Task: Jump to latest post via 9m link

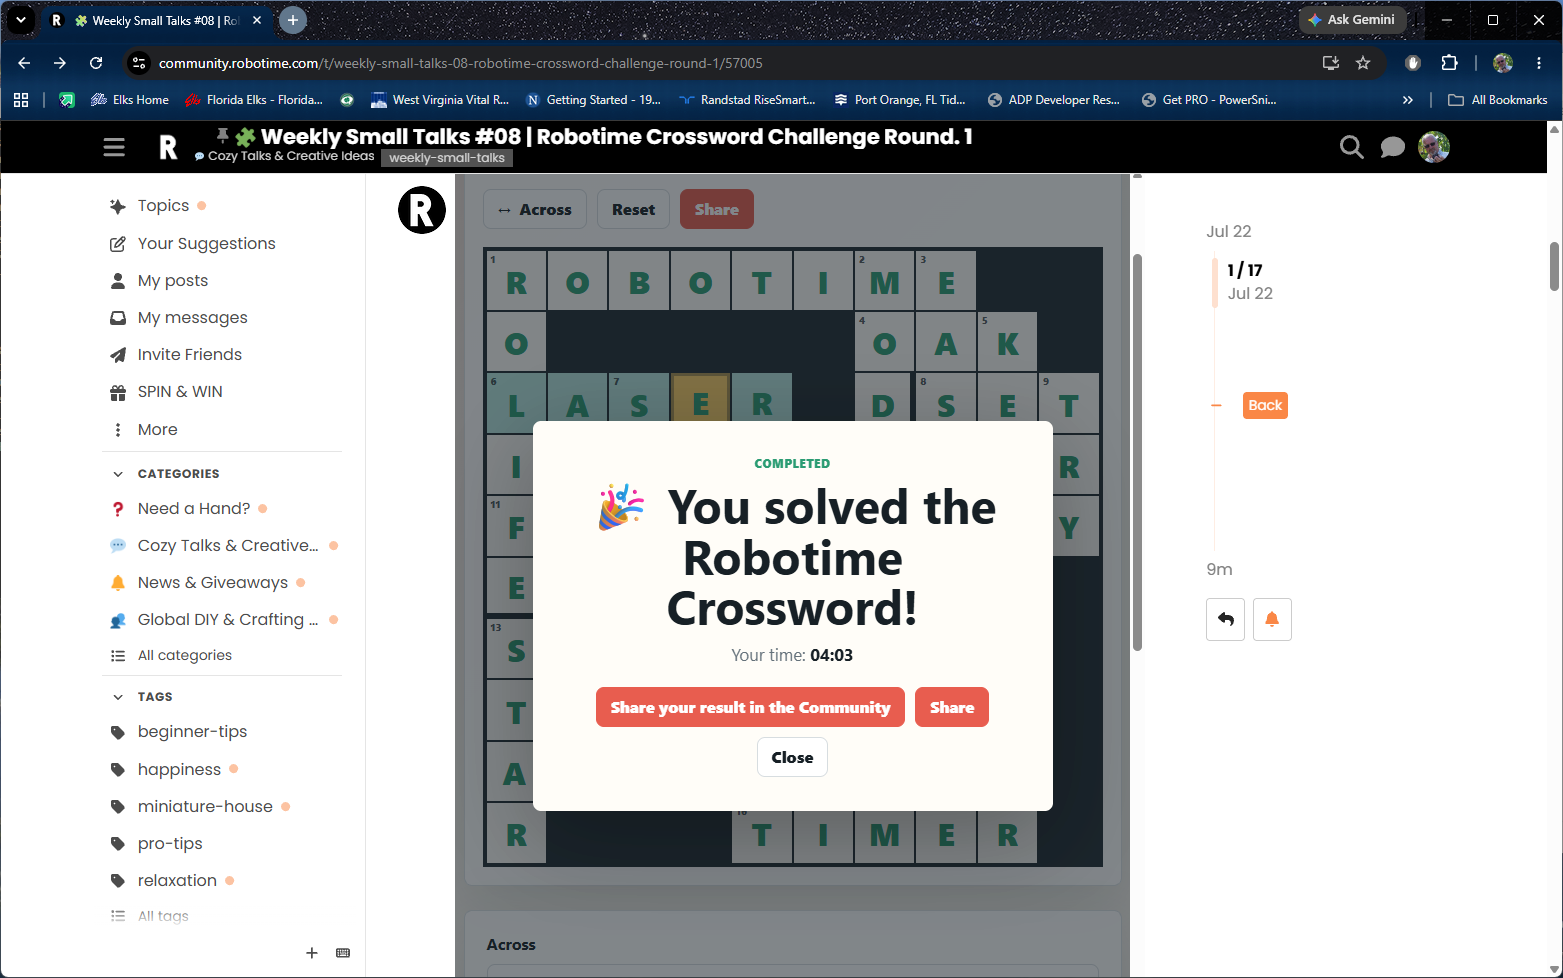Action: click(x=1219, y=570)
